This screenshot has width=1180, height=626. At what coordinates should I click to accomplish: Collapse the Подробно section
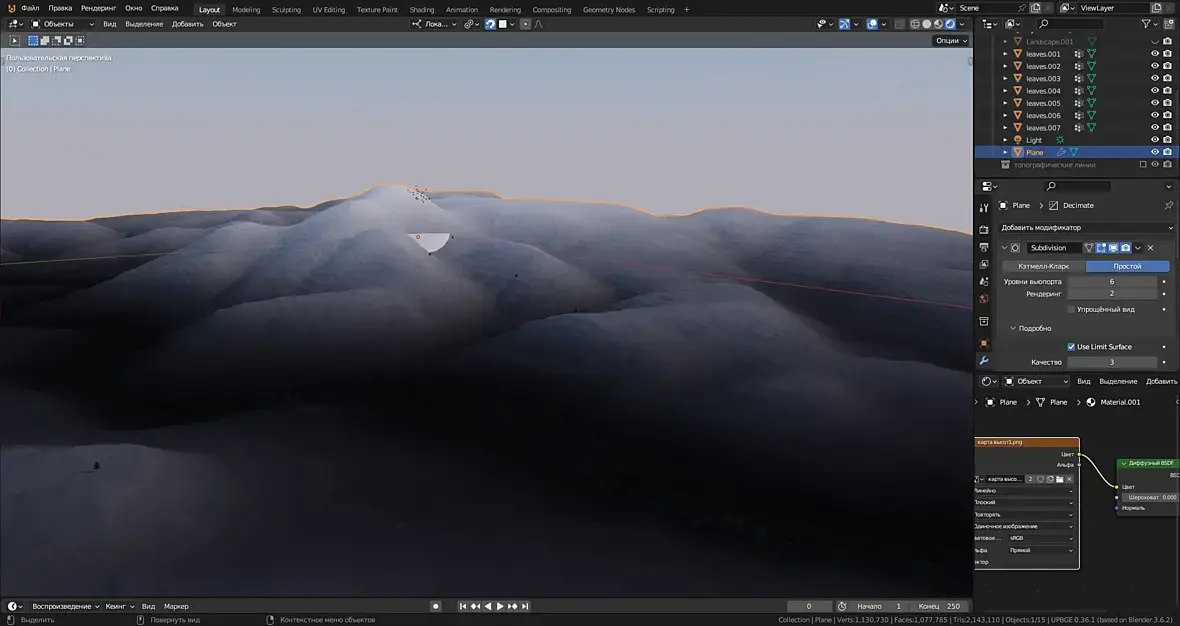(x=1013, y=328)
